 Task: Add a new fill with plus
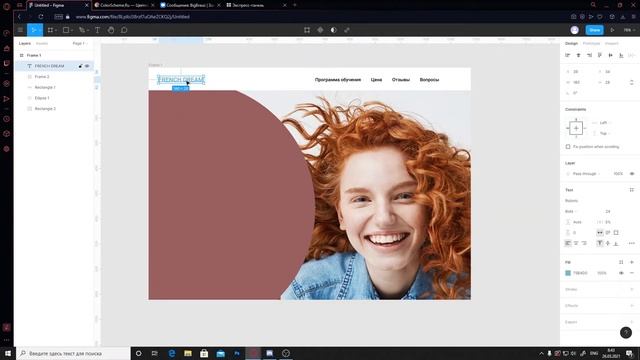click(632, 262)
